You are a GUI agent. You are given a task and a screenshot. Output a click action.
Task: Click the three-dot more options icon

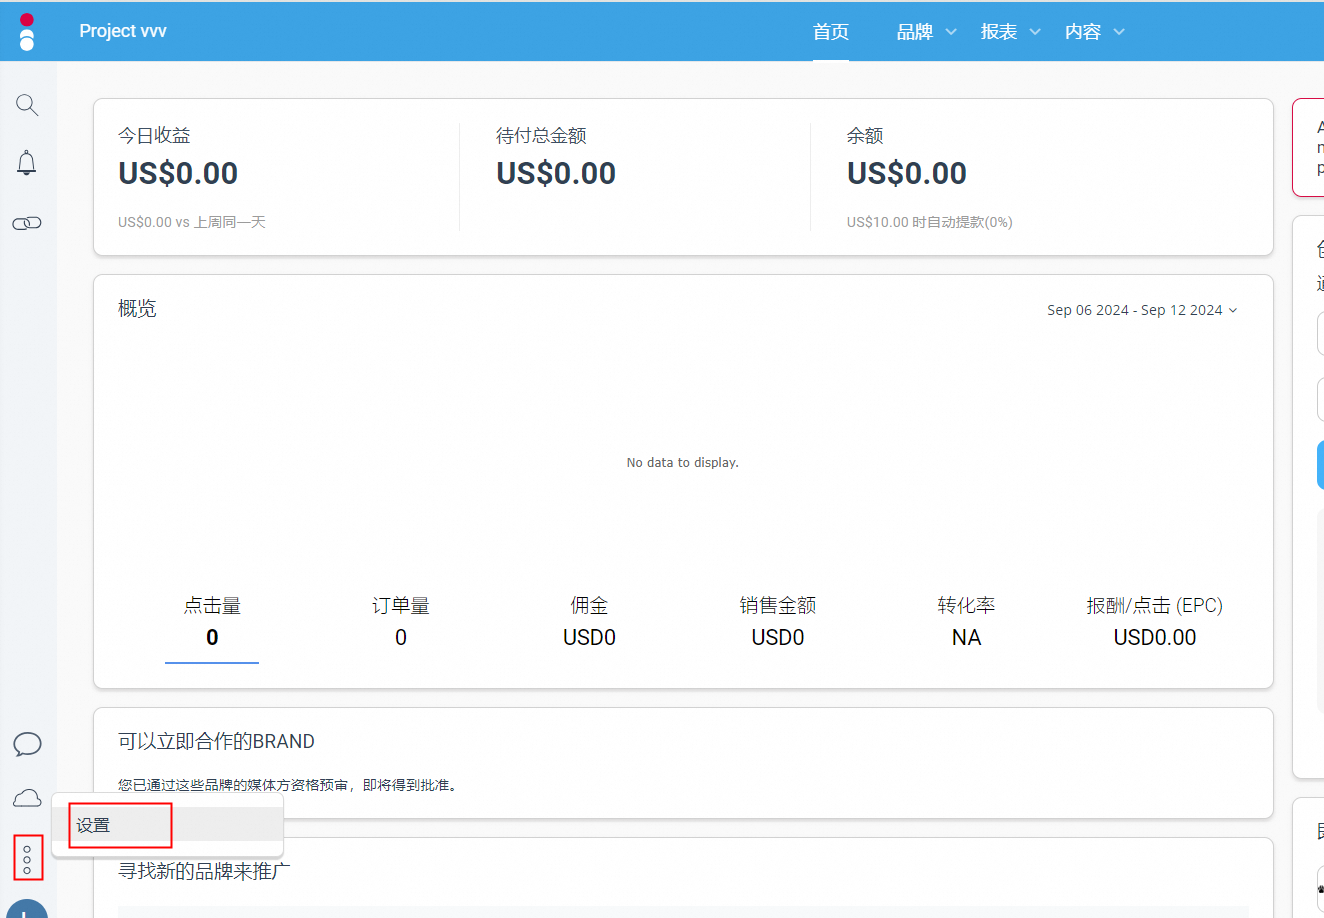pos(27,858)
